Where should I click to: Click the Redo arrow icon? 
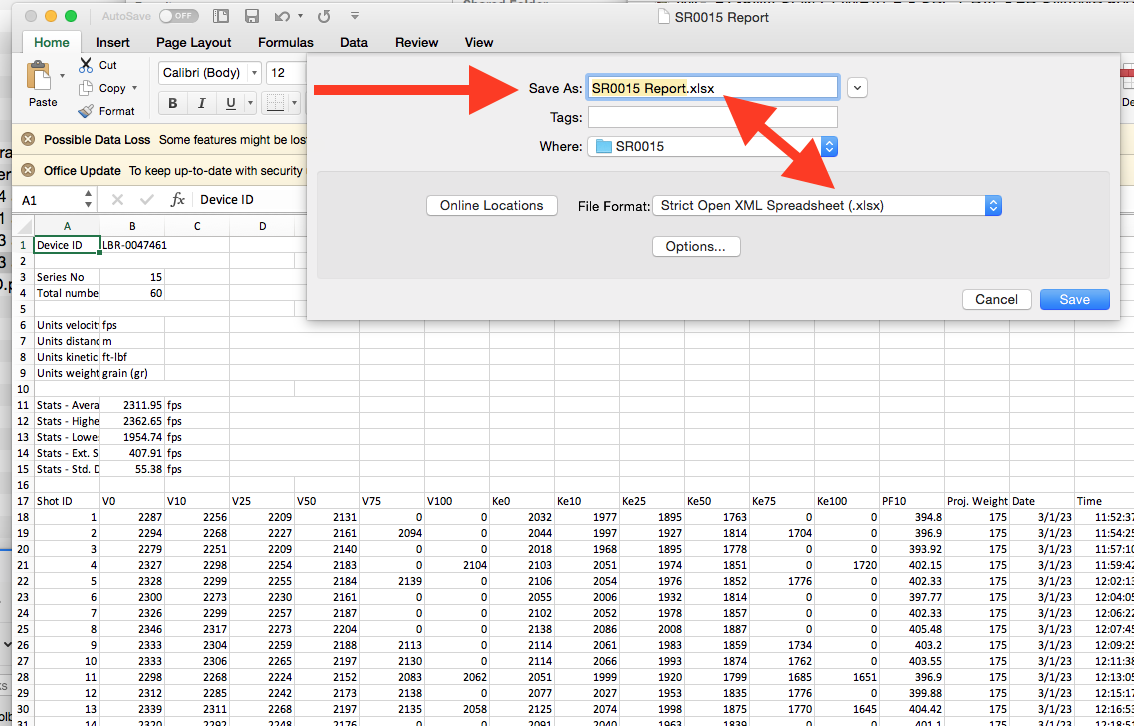pos(323,17)
